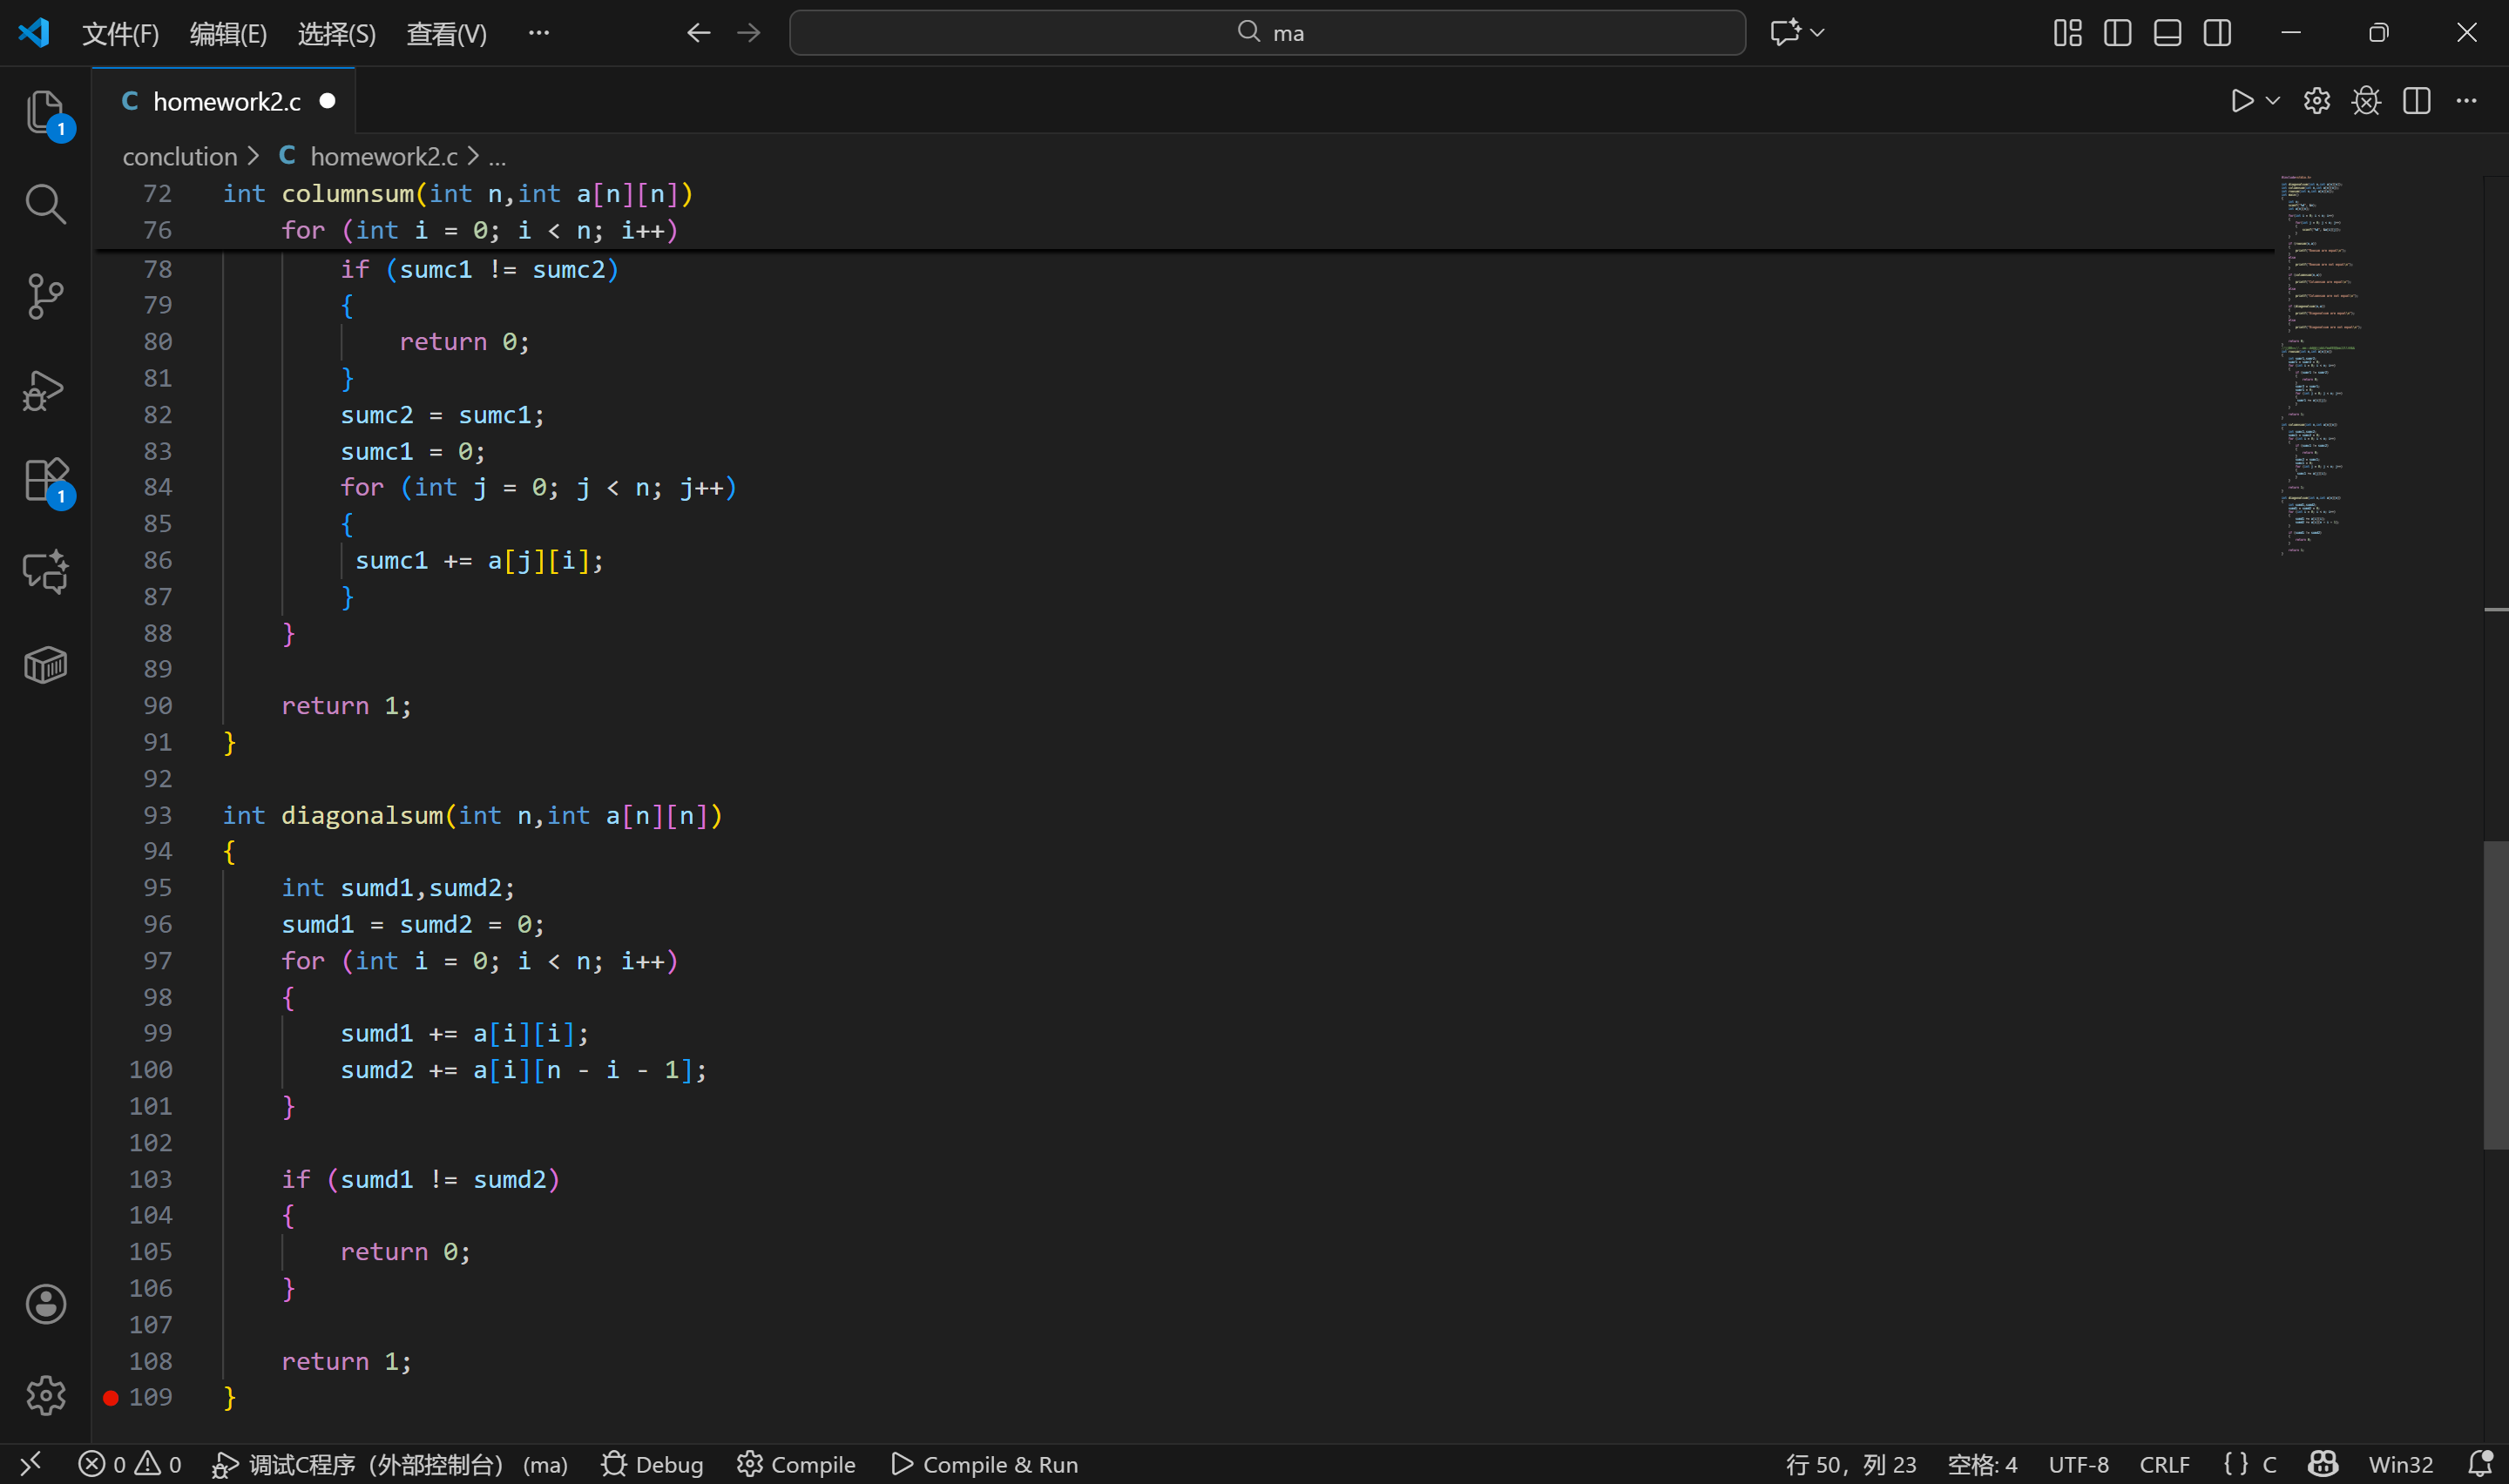Screen dimensions: 2509x1484
Task: Click the vertical scrollbar thumb in editor
Action: pos(2495,995)
